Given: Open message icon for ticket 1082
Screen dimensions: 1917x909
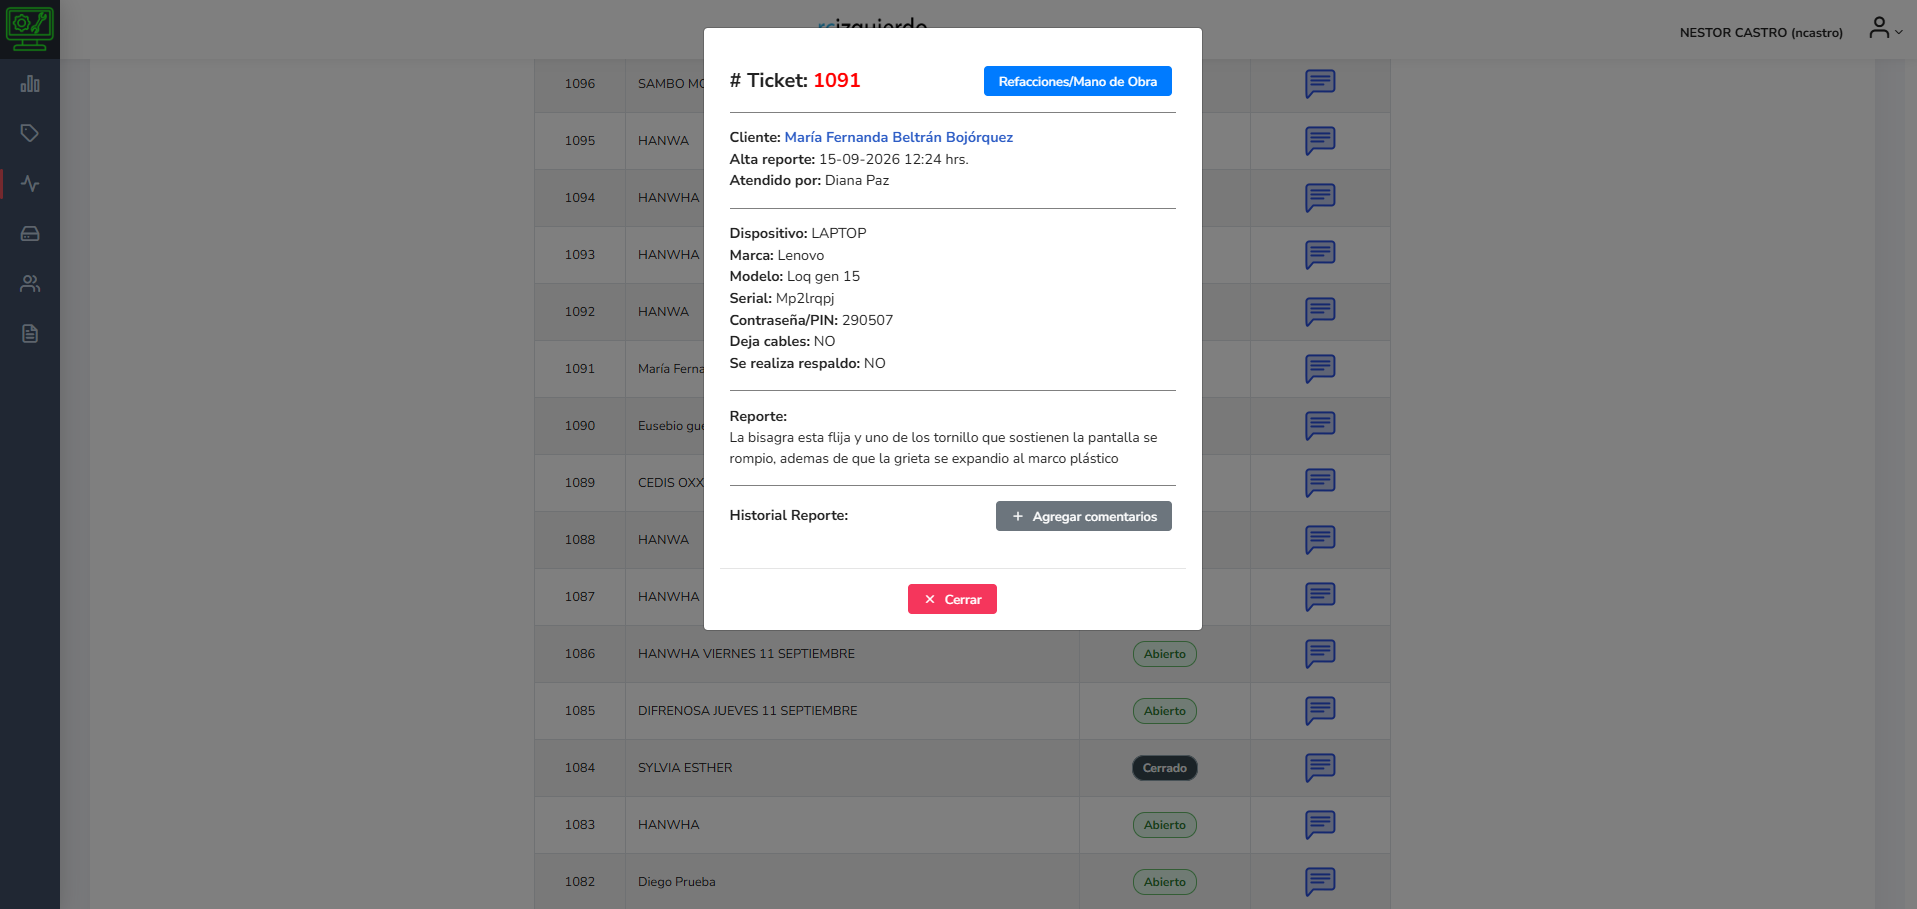Looking at the screenshot, I should coord(1320,882).
